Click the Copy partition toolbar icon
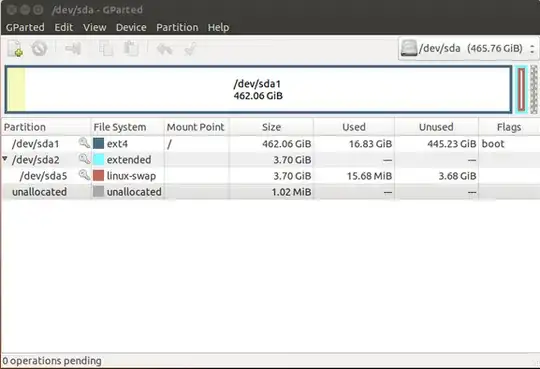Viewport: 540px width, 369px height. tap(106, 48)
